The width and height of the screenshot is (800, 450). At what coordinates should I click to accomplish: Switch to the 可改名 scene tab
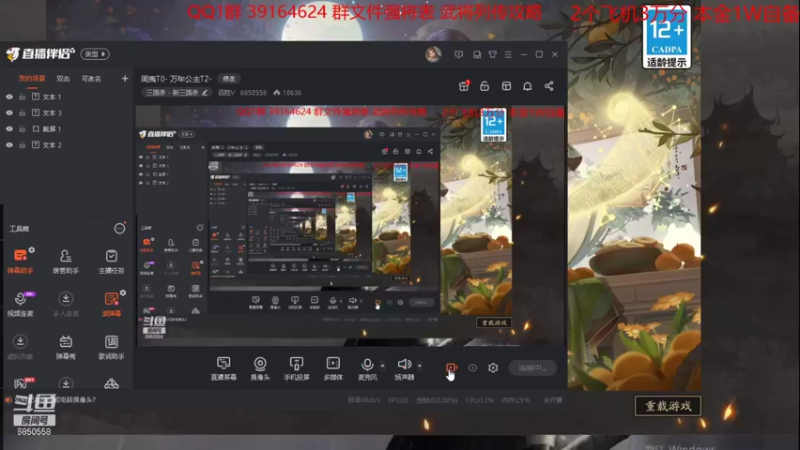click(x=91, y=78)
